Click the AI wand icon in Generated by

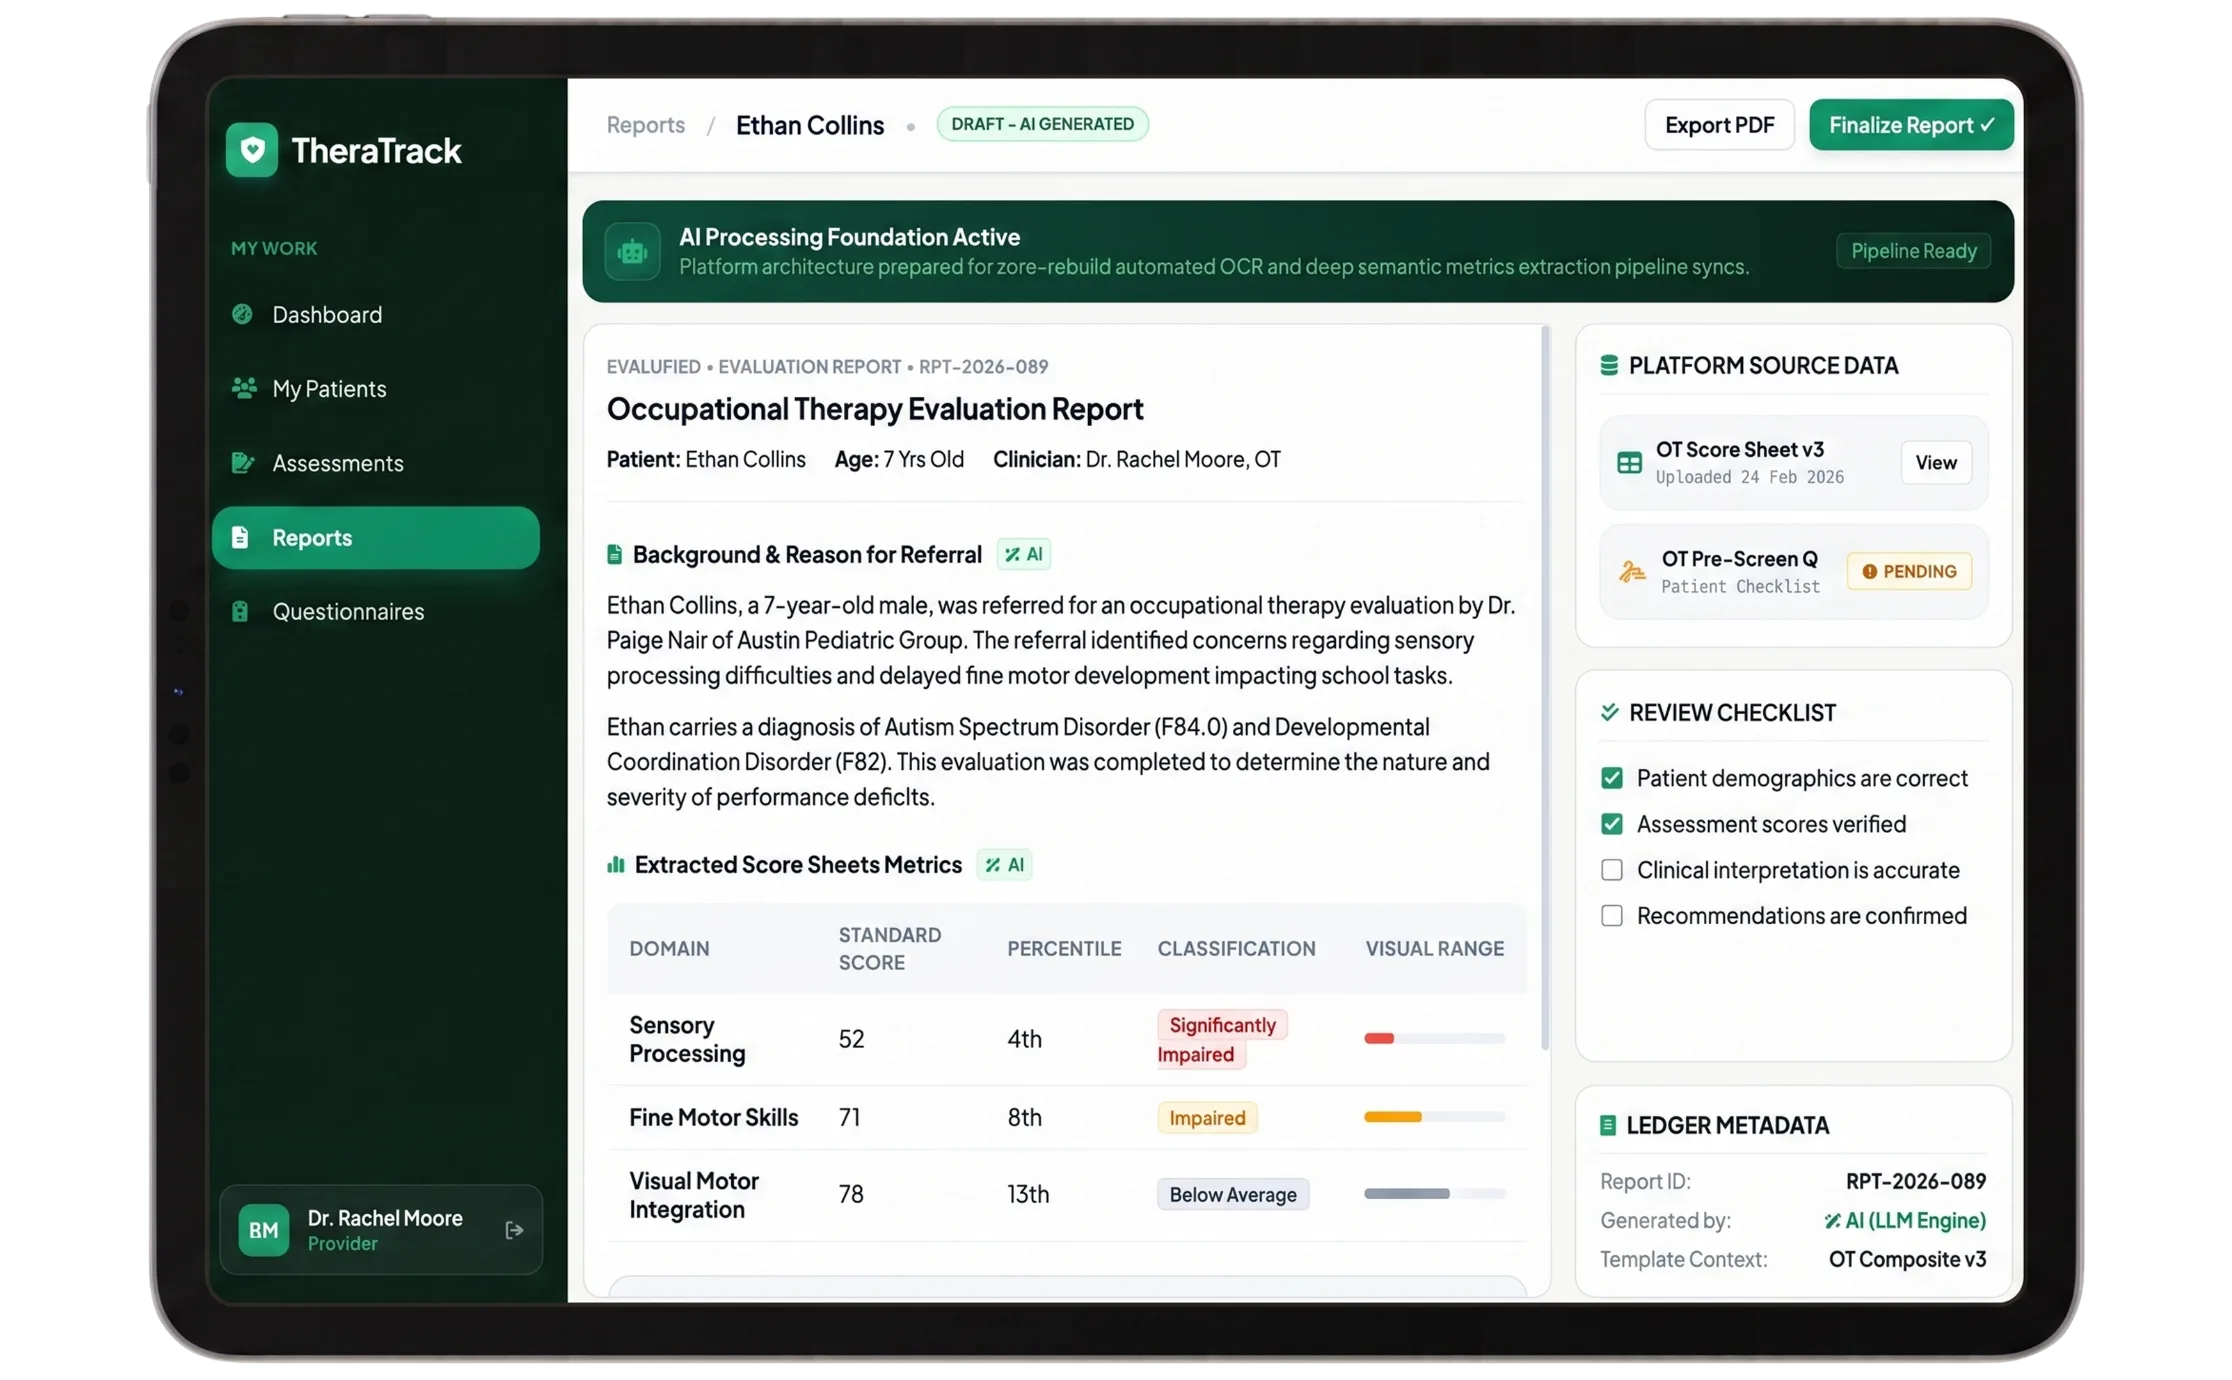click(1832, 1221)
